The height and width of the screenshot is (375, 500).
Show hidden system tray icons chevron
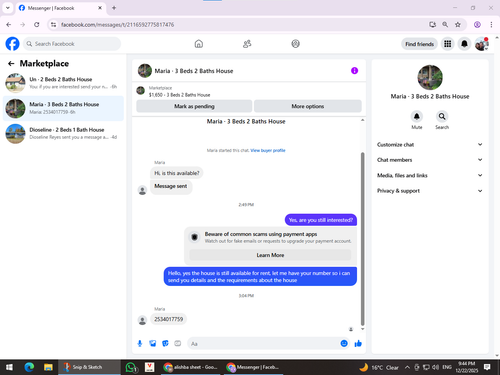pos(407,367)
